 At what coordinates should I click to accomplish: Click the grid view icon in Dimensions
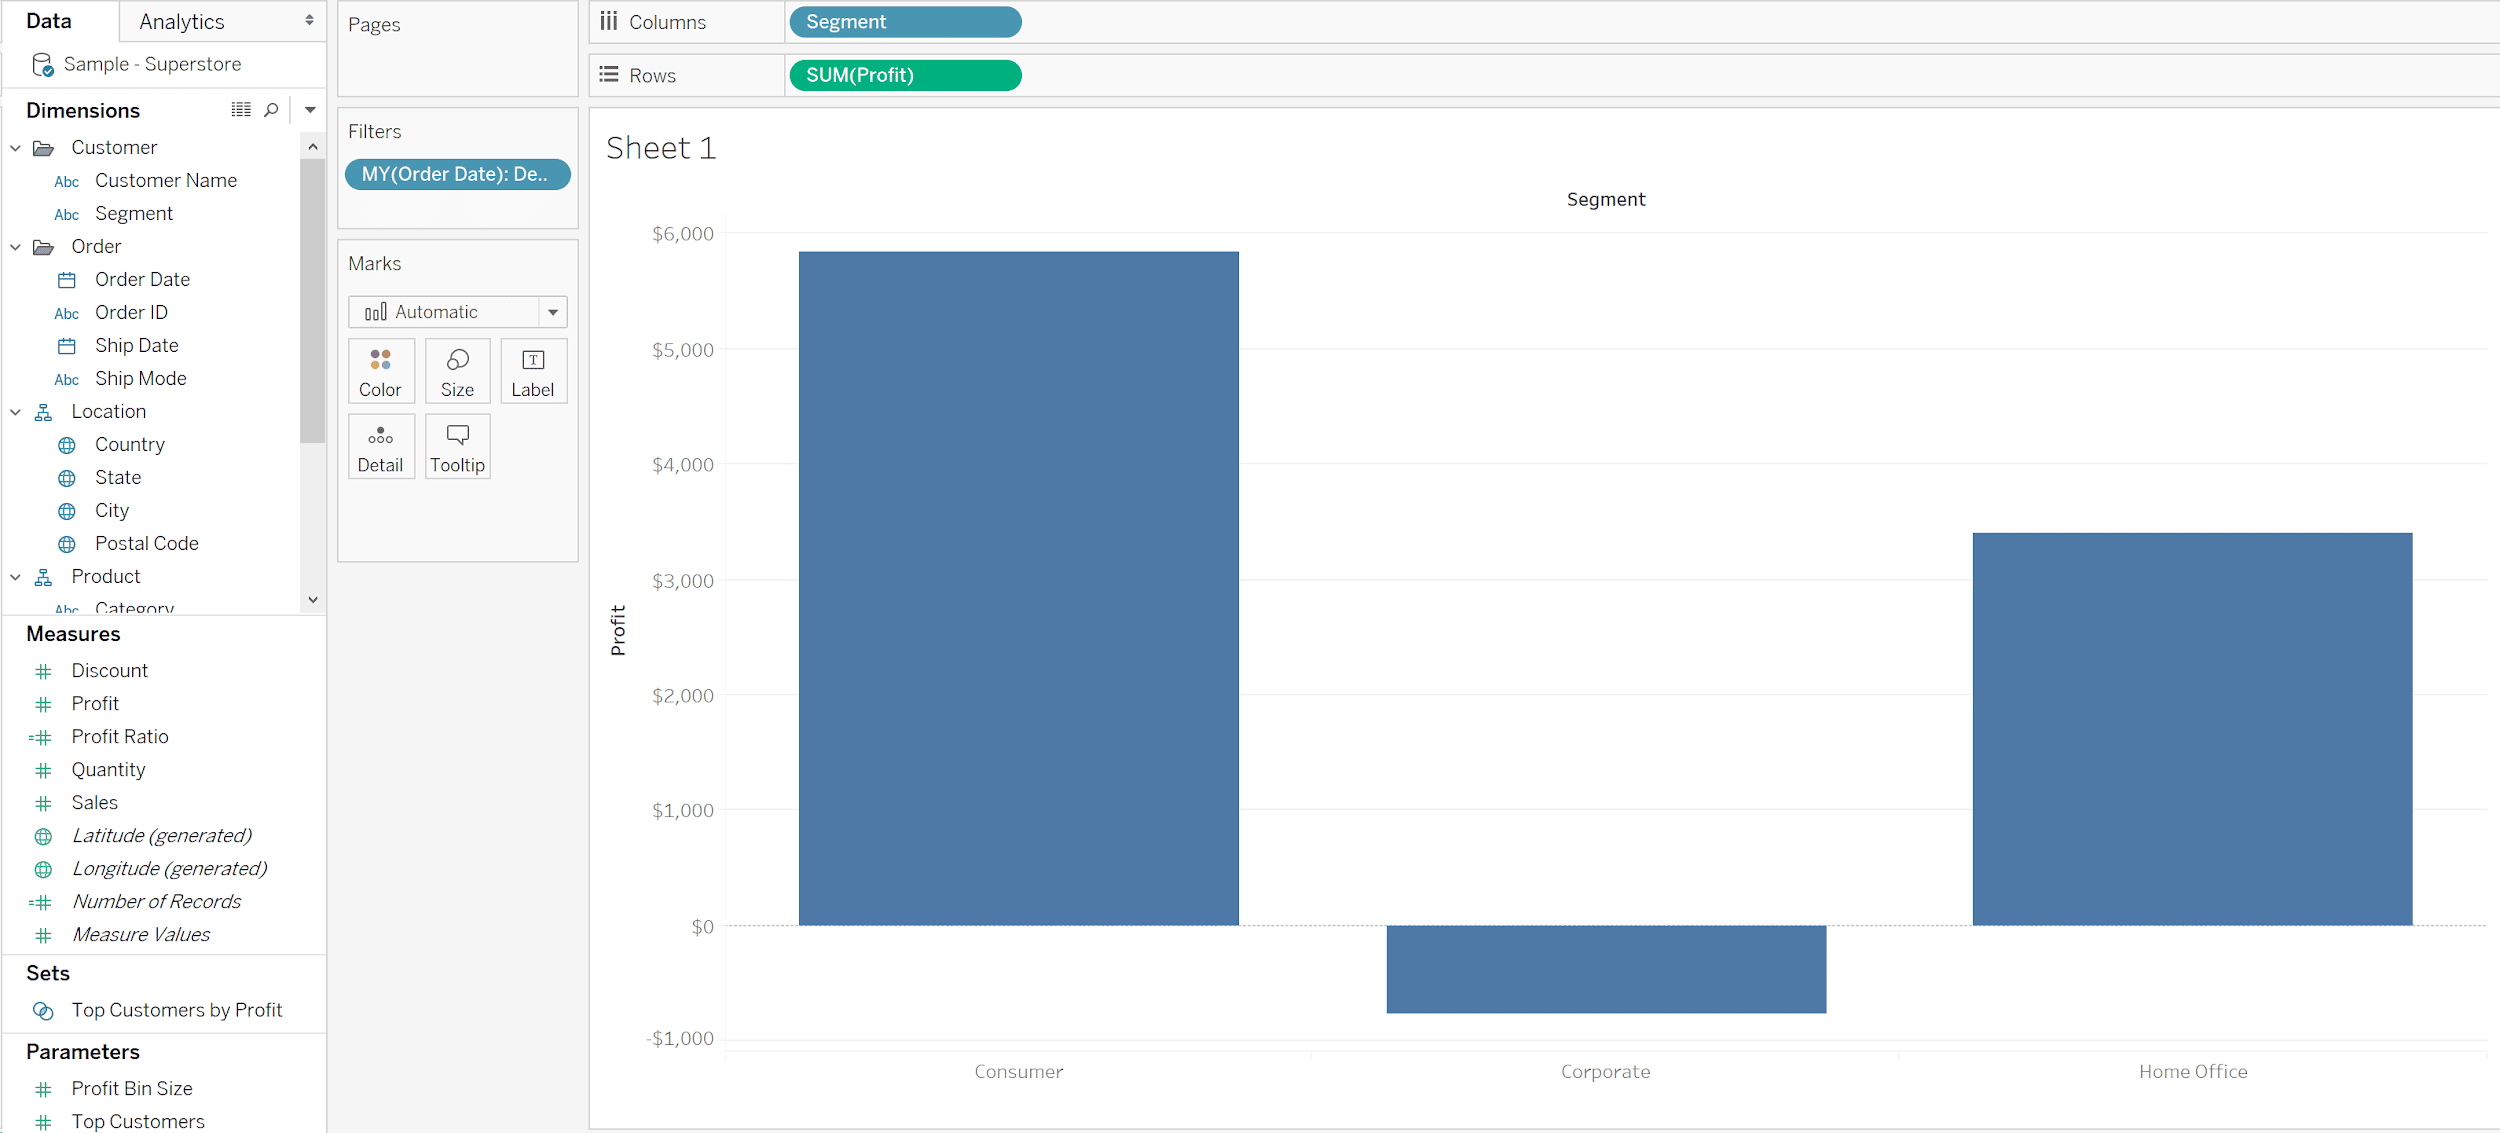(x=241, y=110)
